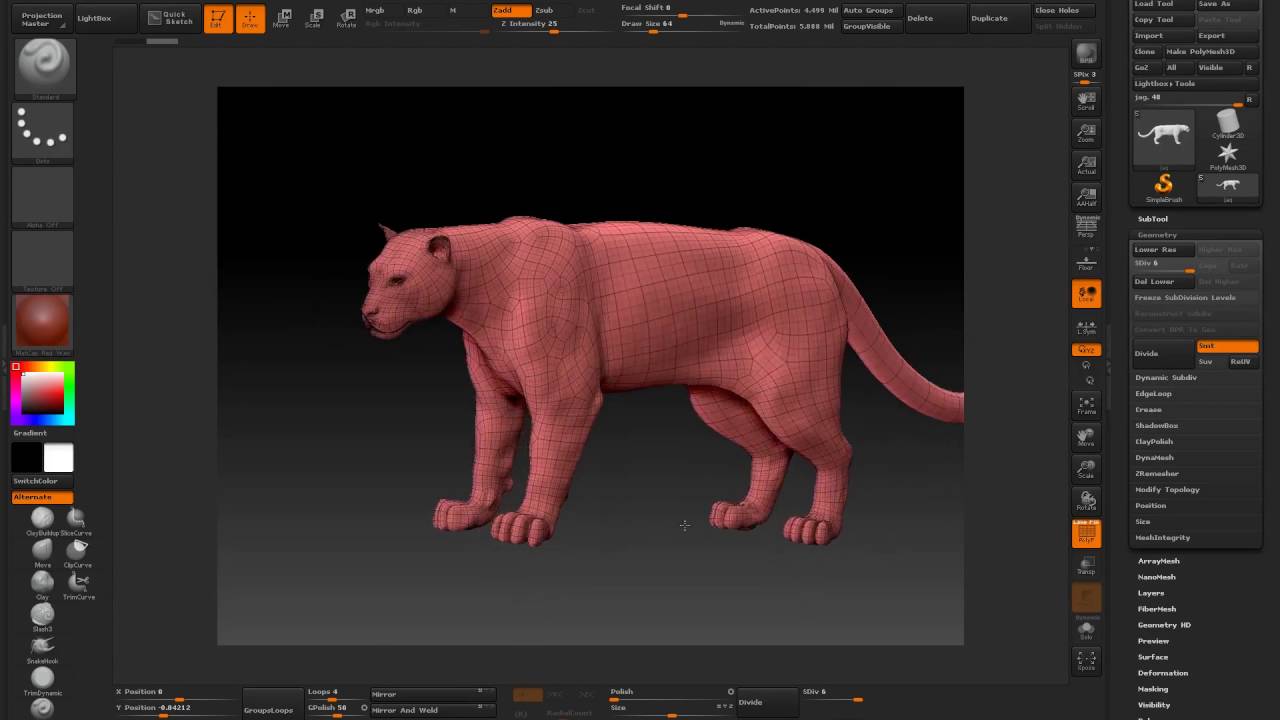
Task: Click the Del Lower button
Action: [x=1163, y=281]
